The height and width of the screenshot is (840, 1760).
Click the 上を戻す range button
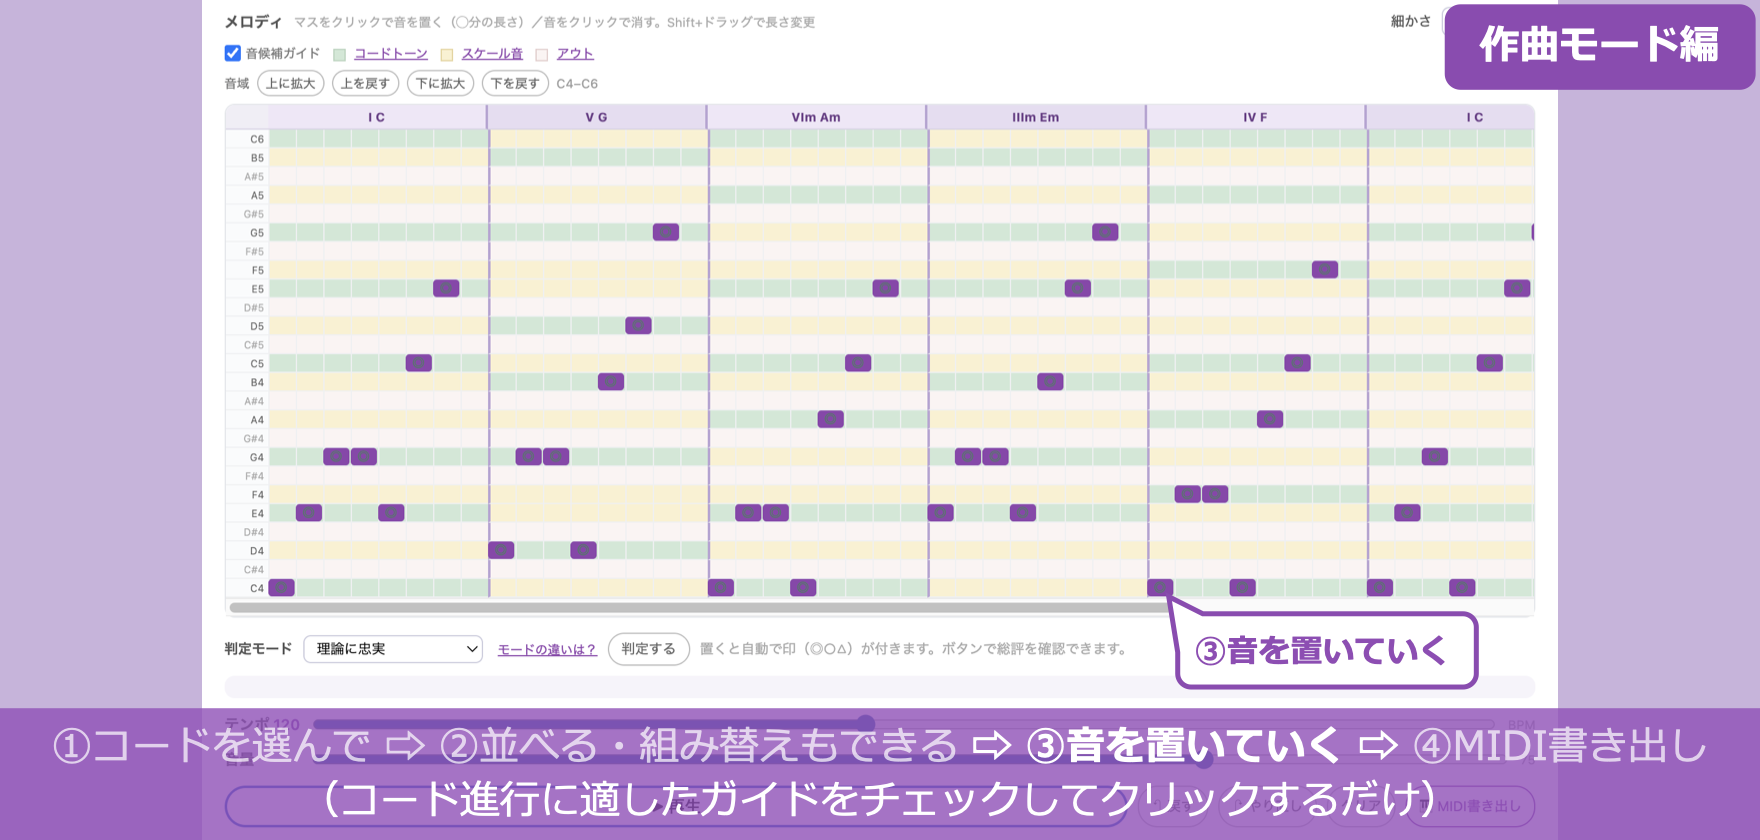[365, 83]
